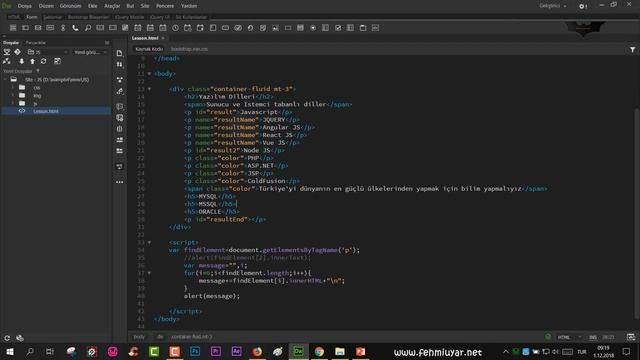
Task: Click the Kaynak Kodu source button
Action: [x=149, y=49]
